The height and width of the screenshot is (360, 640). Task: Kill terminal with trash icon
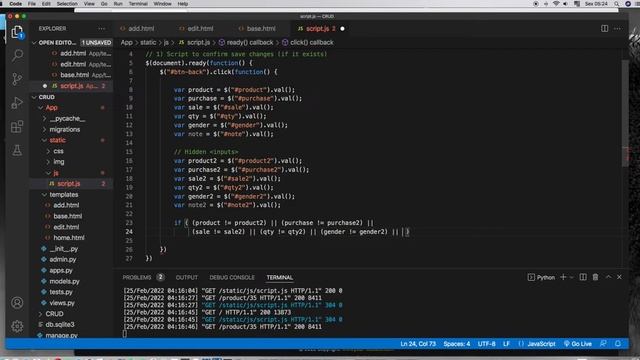tap(596, 277)
